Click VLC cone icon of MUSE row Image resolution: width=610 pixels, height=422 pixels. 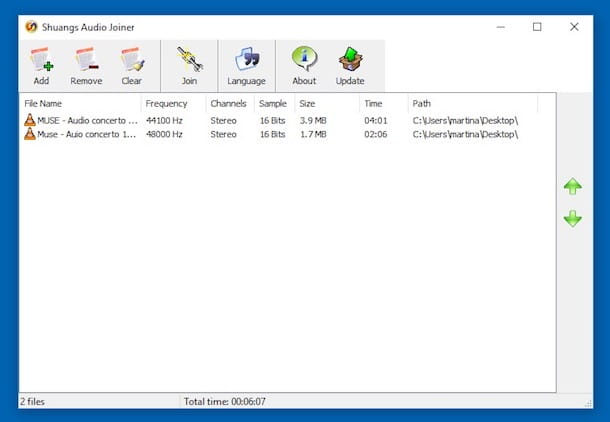[x=30, y=120]
